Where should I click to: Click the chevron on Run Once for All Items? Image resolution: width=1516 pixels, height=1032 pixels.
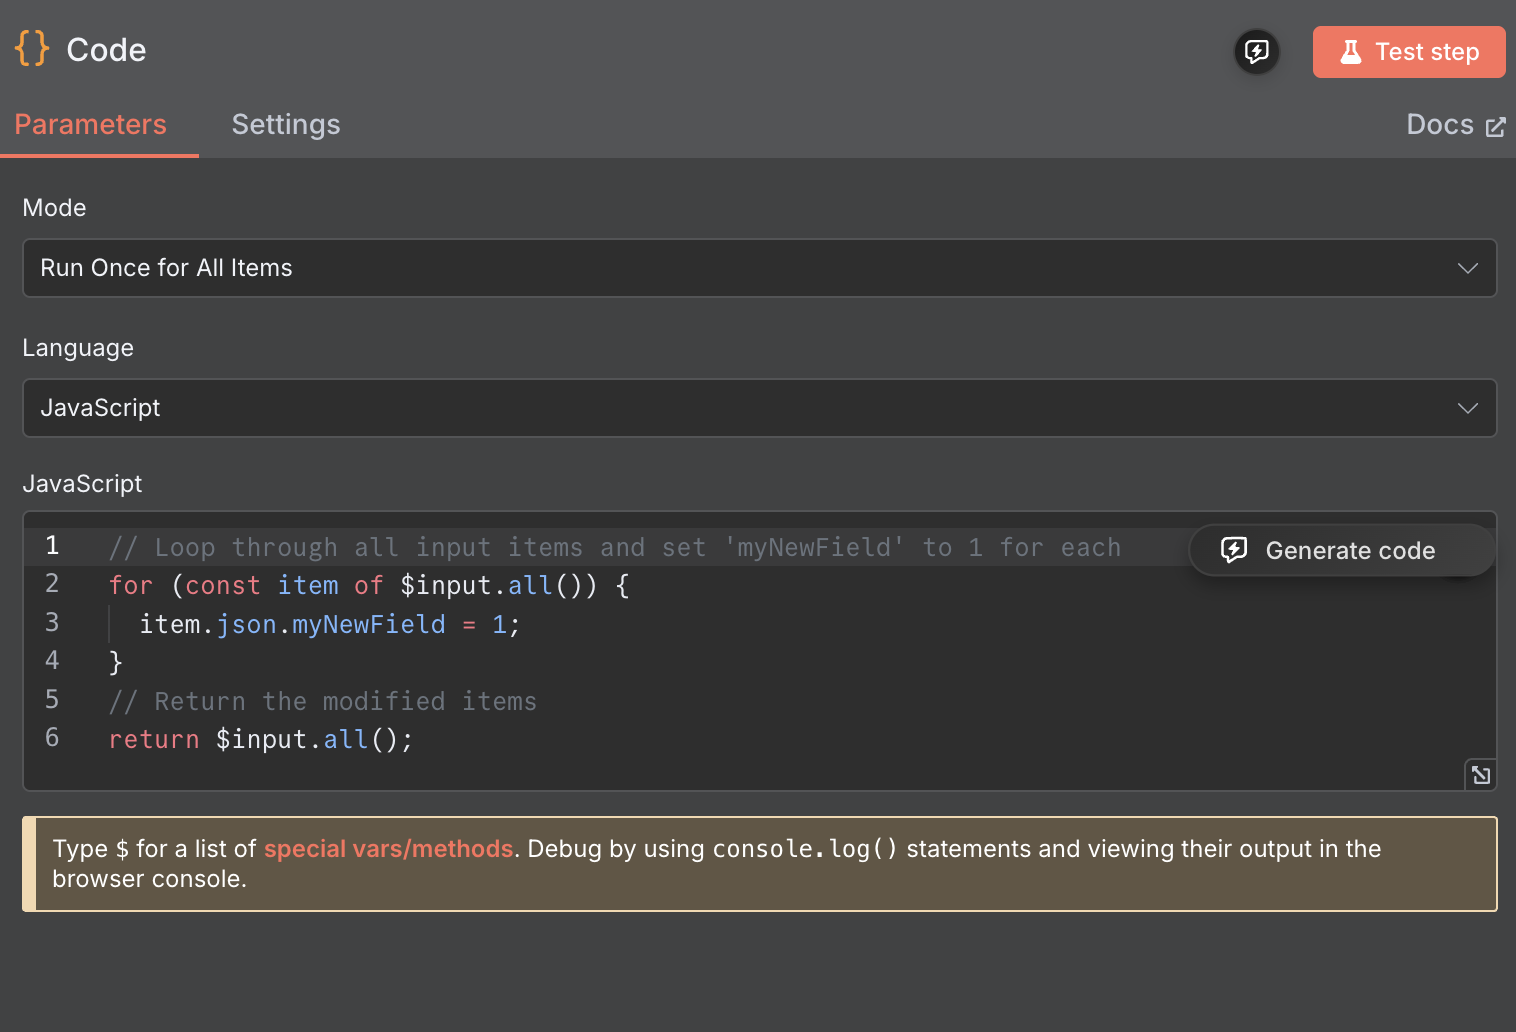1467,268
